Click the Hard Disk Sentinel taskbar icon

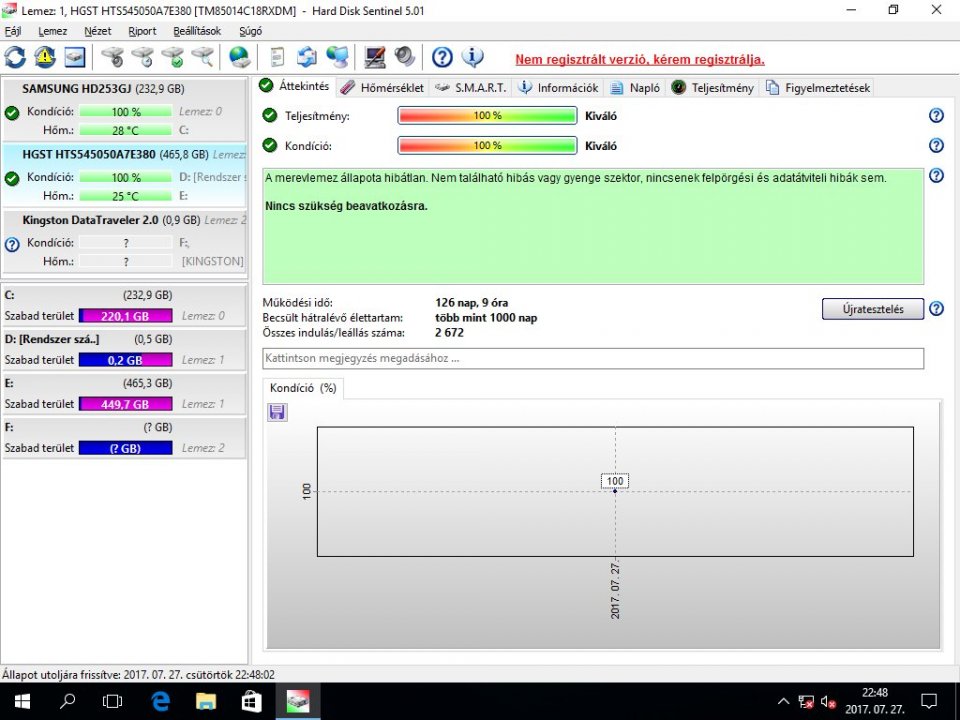[298, 702]
